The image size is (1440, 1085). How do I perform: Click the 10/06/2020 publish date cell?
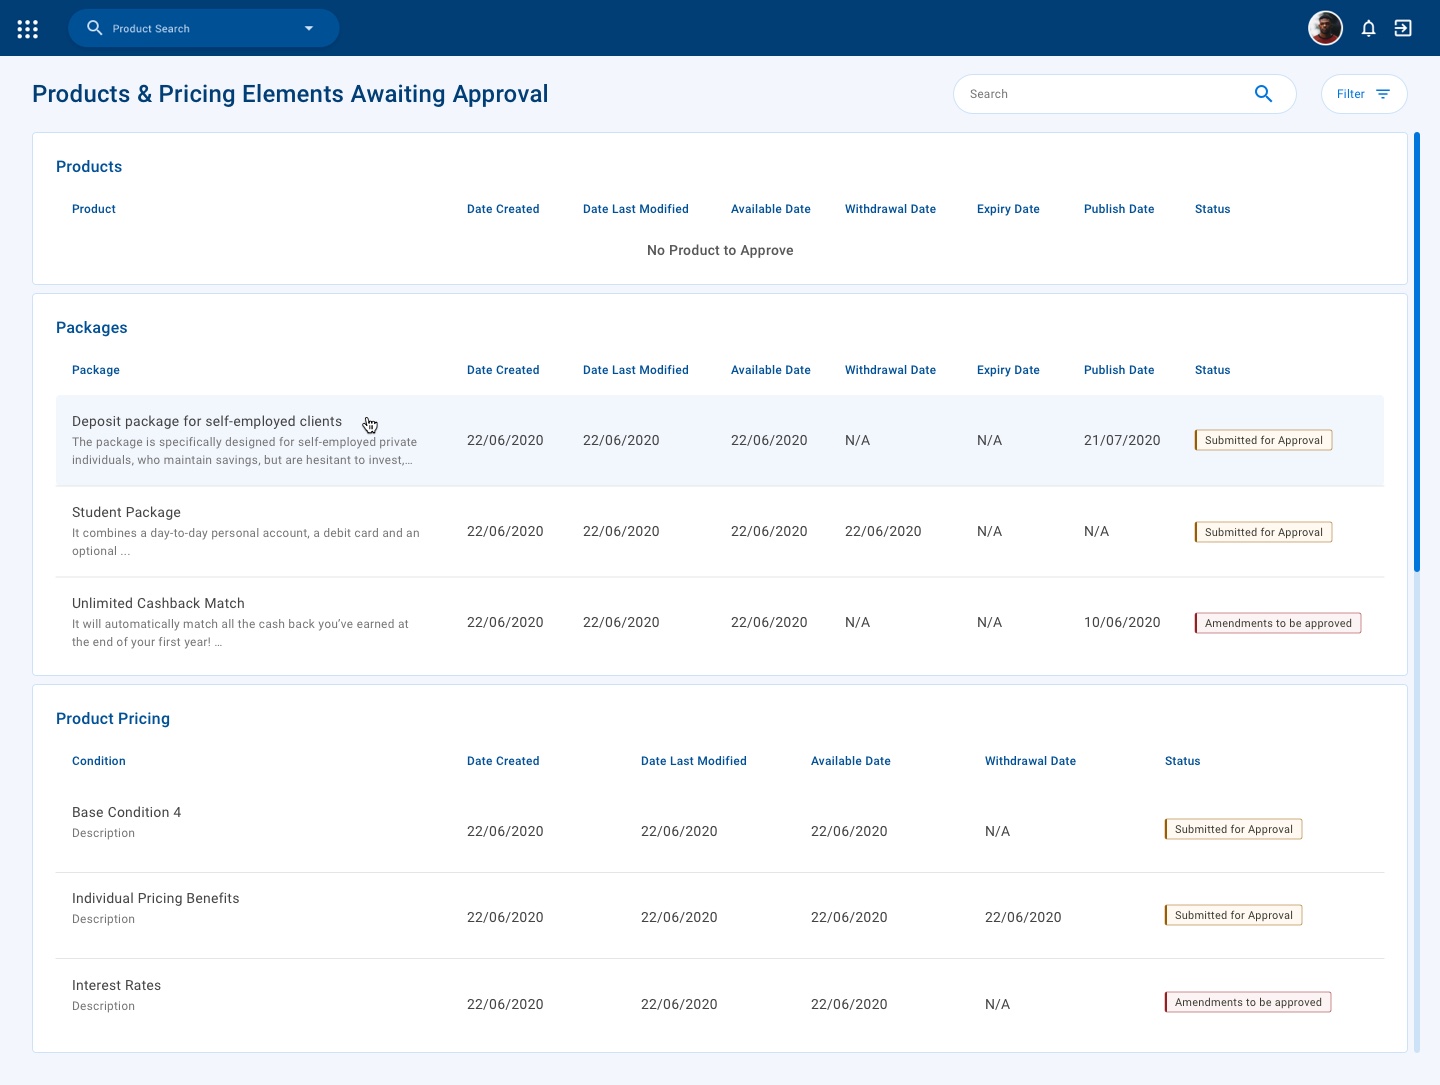click(x=1122, y=622)
